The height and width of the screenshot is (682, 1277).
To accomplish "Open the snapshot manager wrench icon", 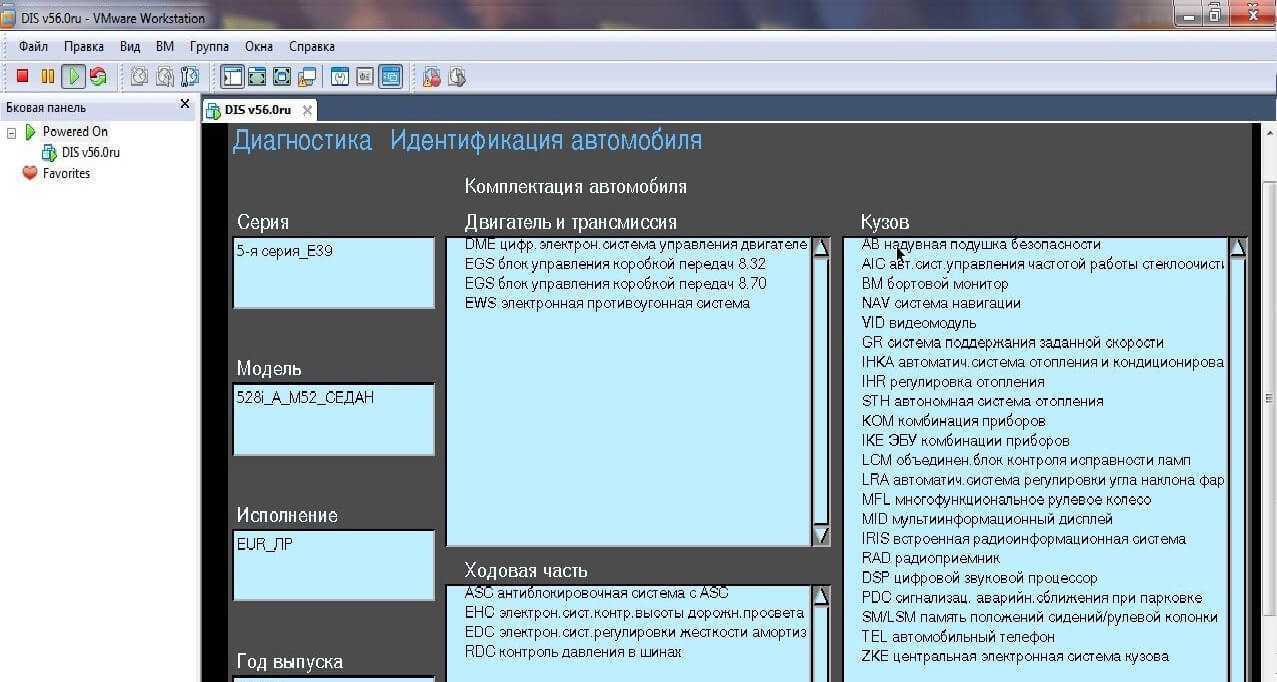I will [189, 76].
